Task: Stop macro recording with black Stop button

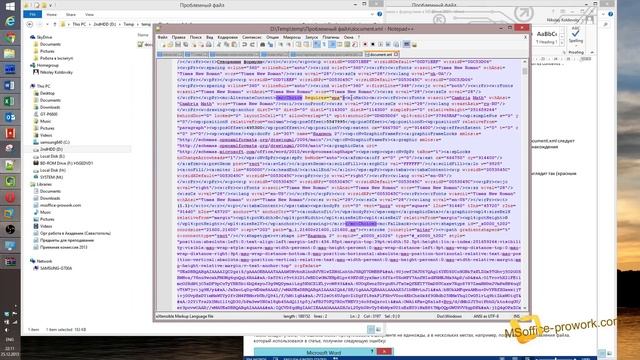Action: (373, 44)
